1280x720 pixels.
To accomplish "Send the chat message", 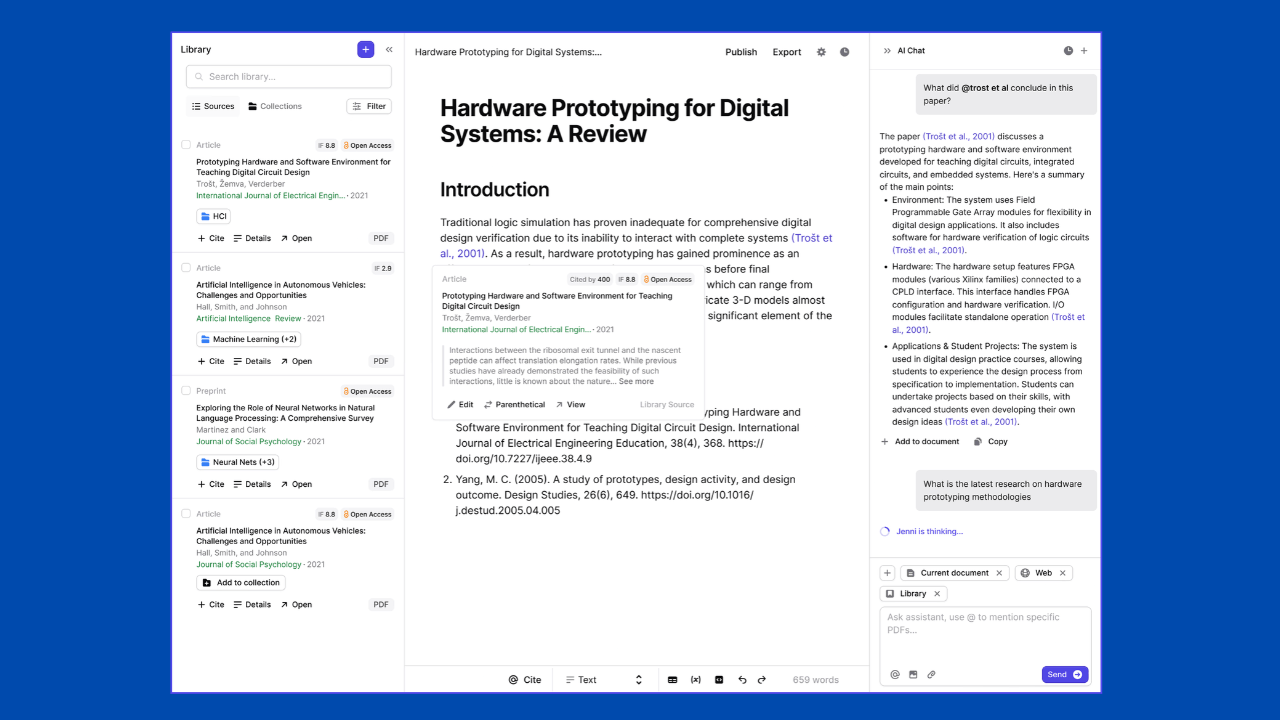I will click(x=1065, y=675).
